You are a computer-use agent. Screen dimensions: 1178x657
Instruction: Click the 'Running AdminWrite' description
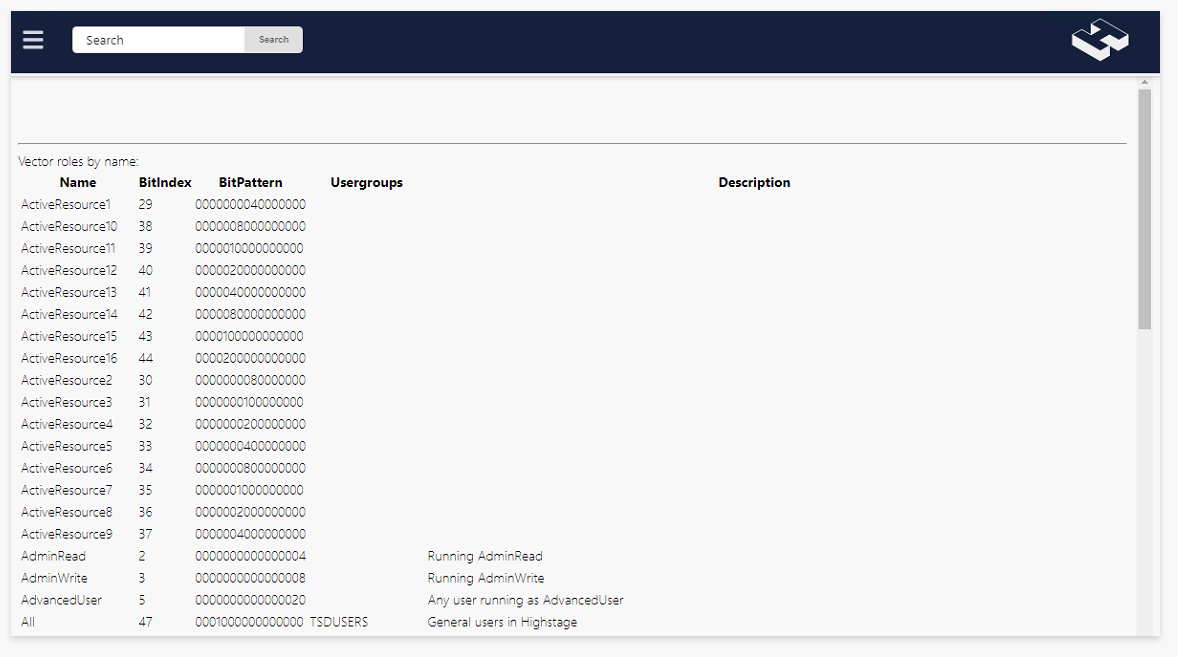pyautogui.click(x=486, y=578)
